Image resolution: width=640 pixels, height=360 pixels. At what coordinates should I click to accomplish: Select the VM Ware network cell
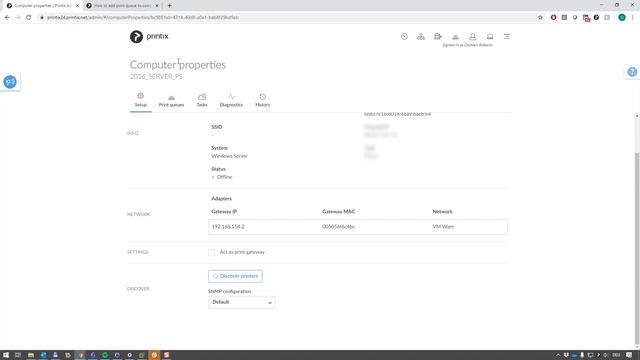tap(443, 227)
